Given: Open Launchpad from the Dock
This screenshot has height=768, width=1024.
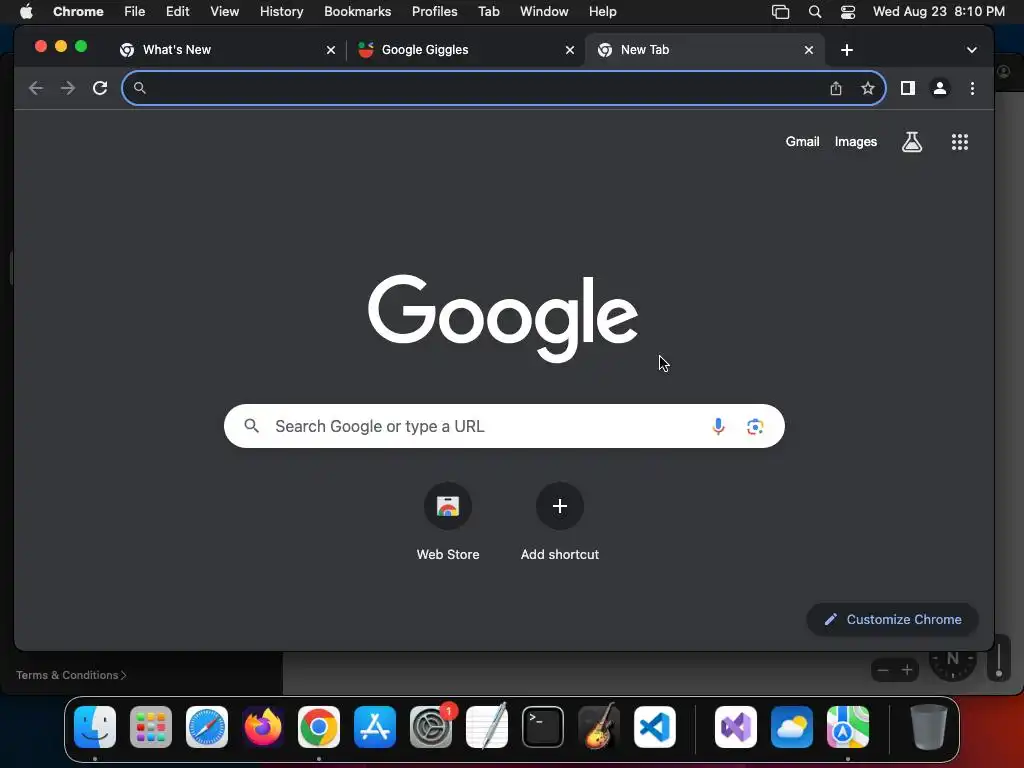Looking at the screenshot, I should tap(151, 727).
